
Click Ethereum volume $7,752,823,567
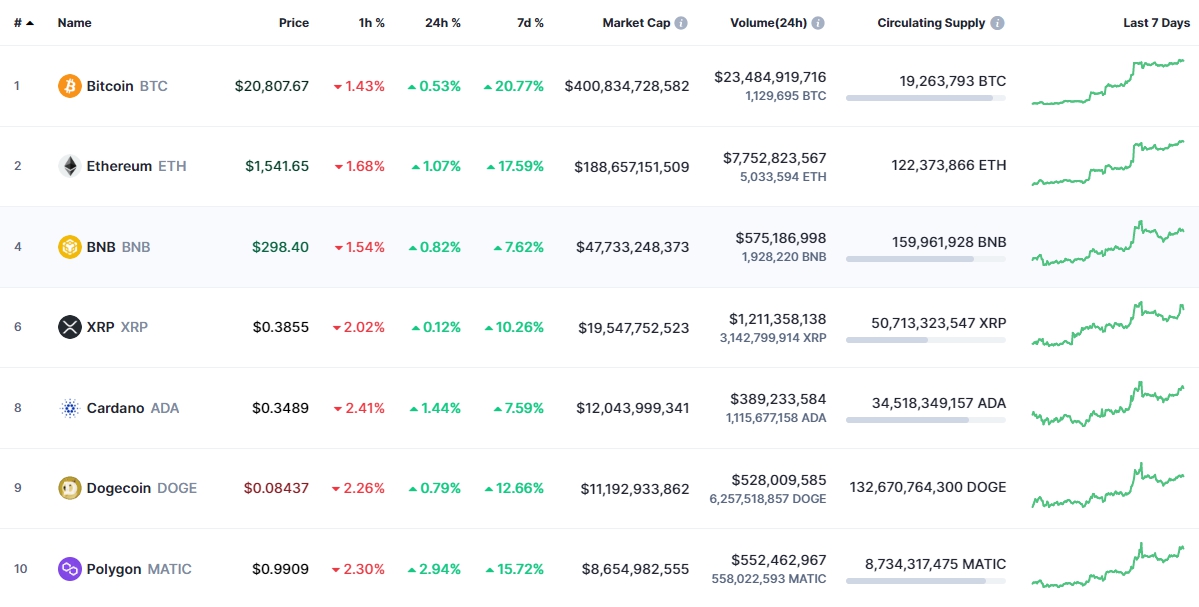click(x=775, y=157)
